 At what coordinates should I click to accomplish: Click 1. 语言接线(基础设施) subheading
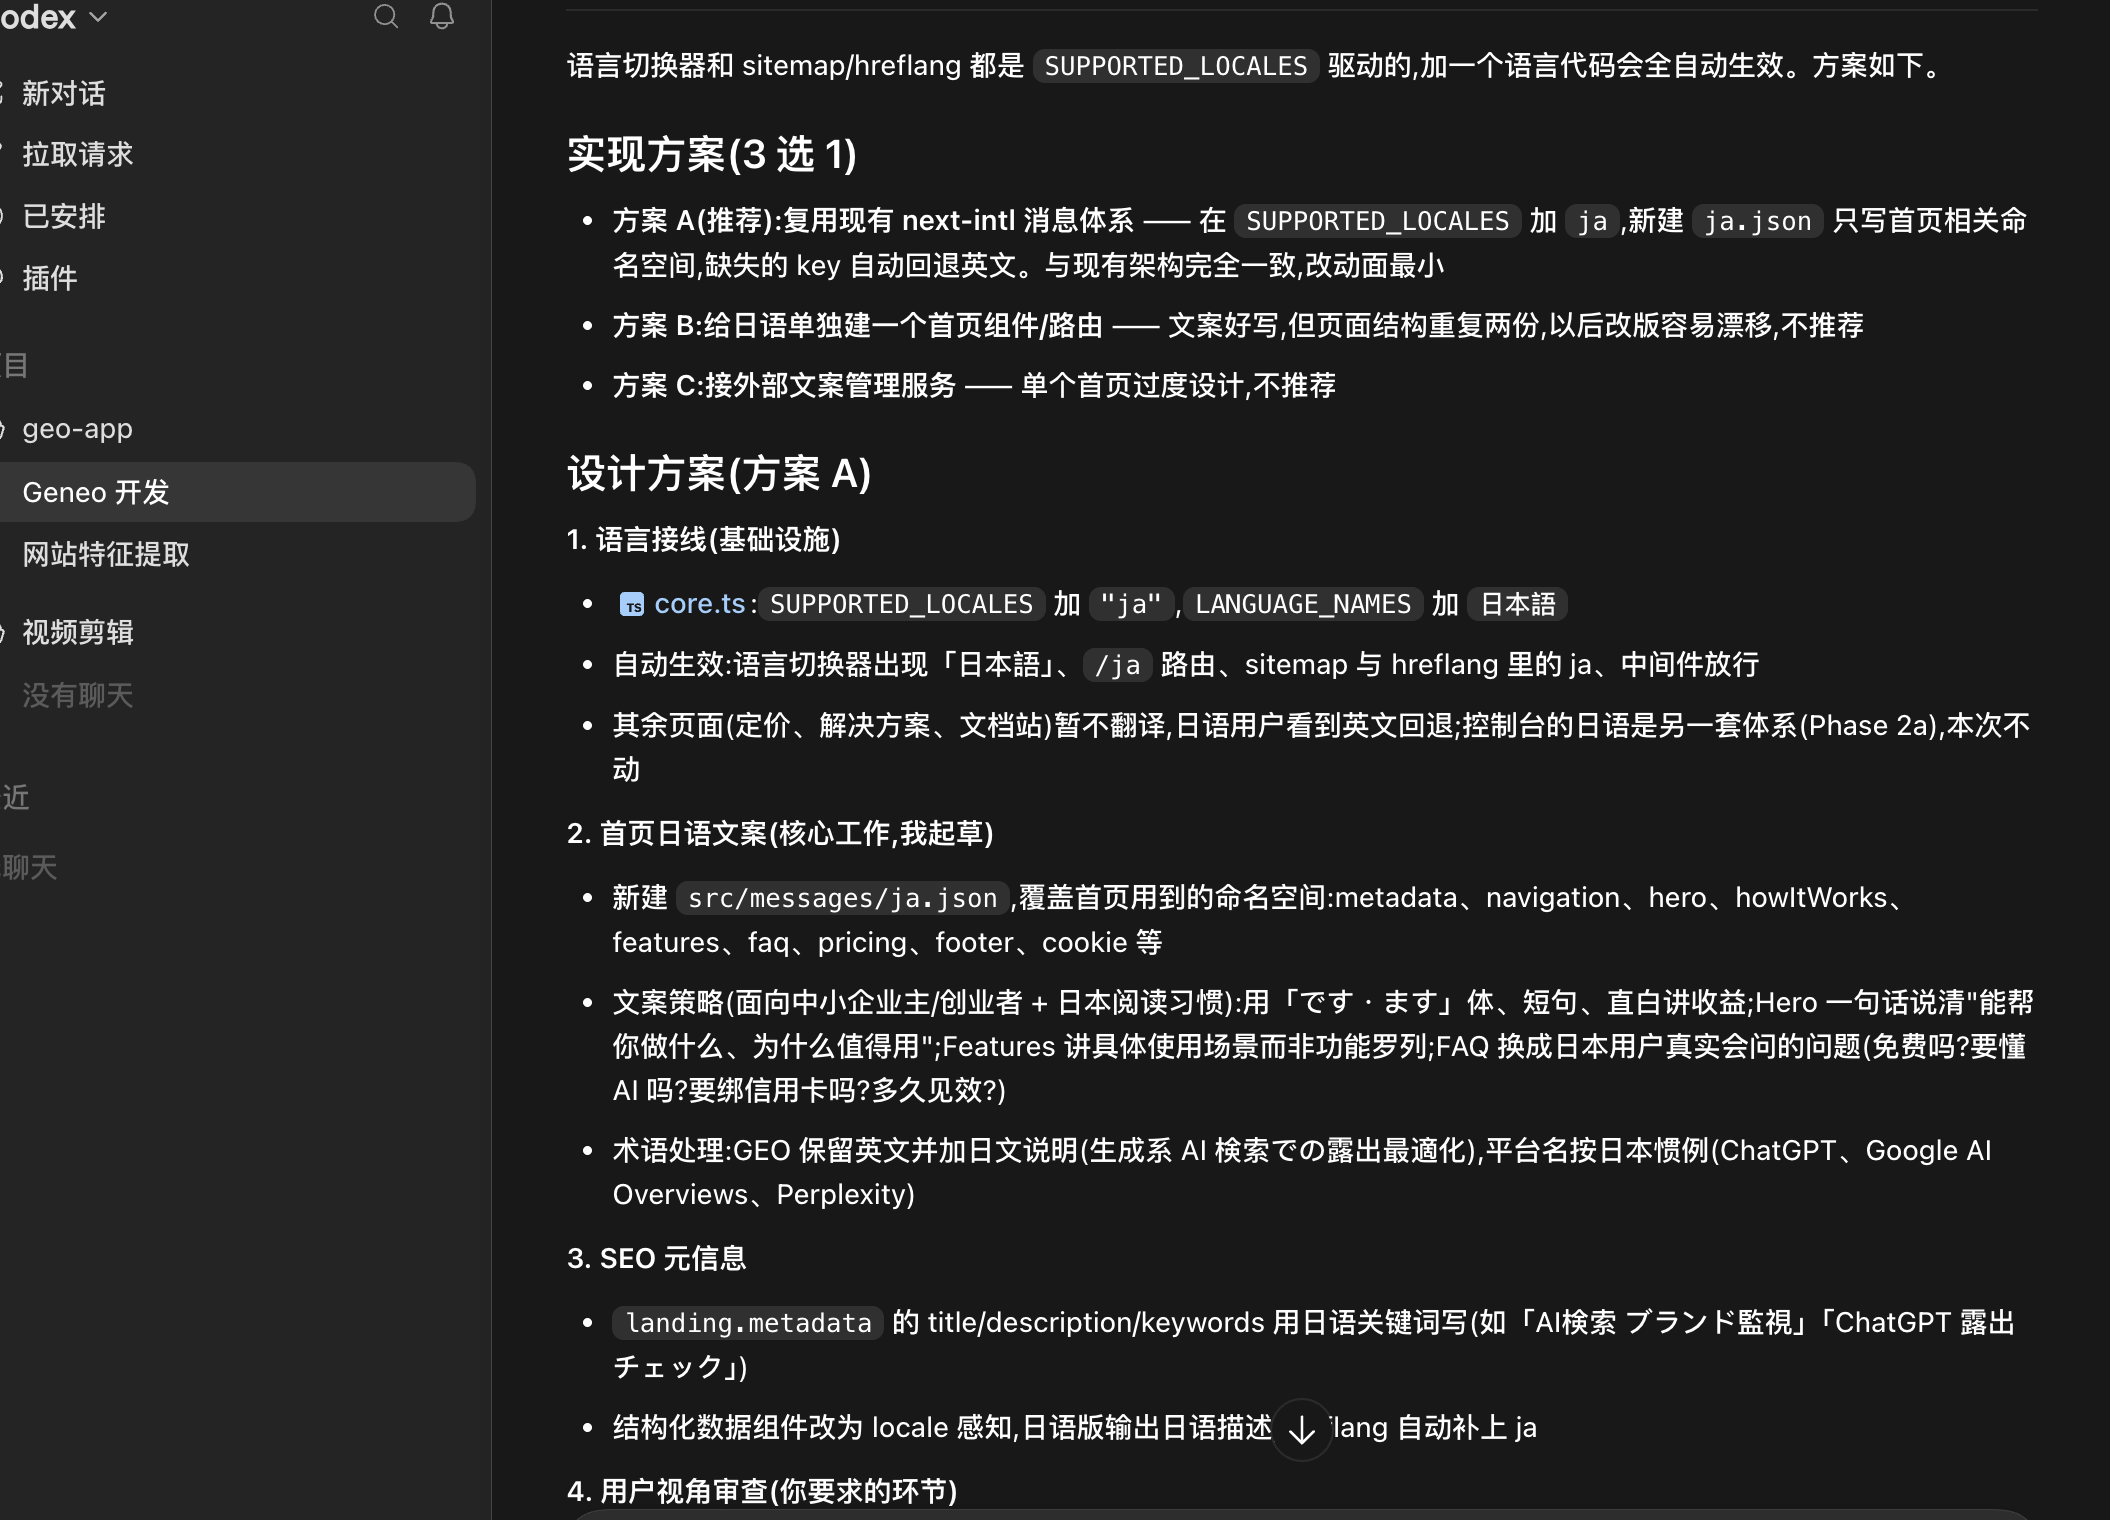[x=704, y=540]
